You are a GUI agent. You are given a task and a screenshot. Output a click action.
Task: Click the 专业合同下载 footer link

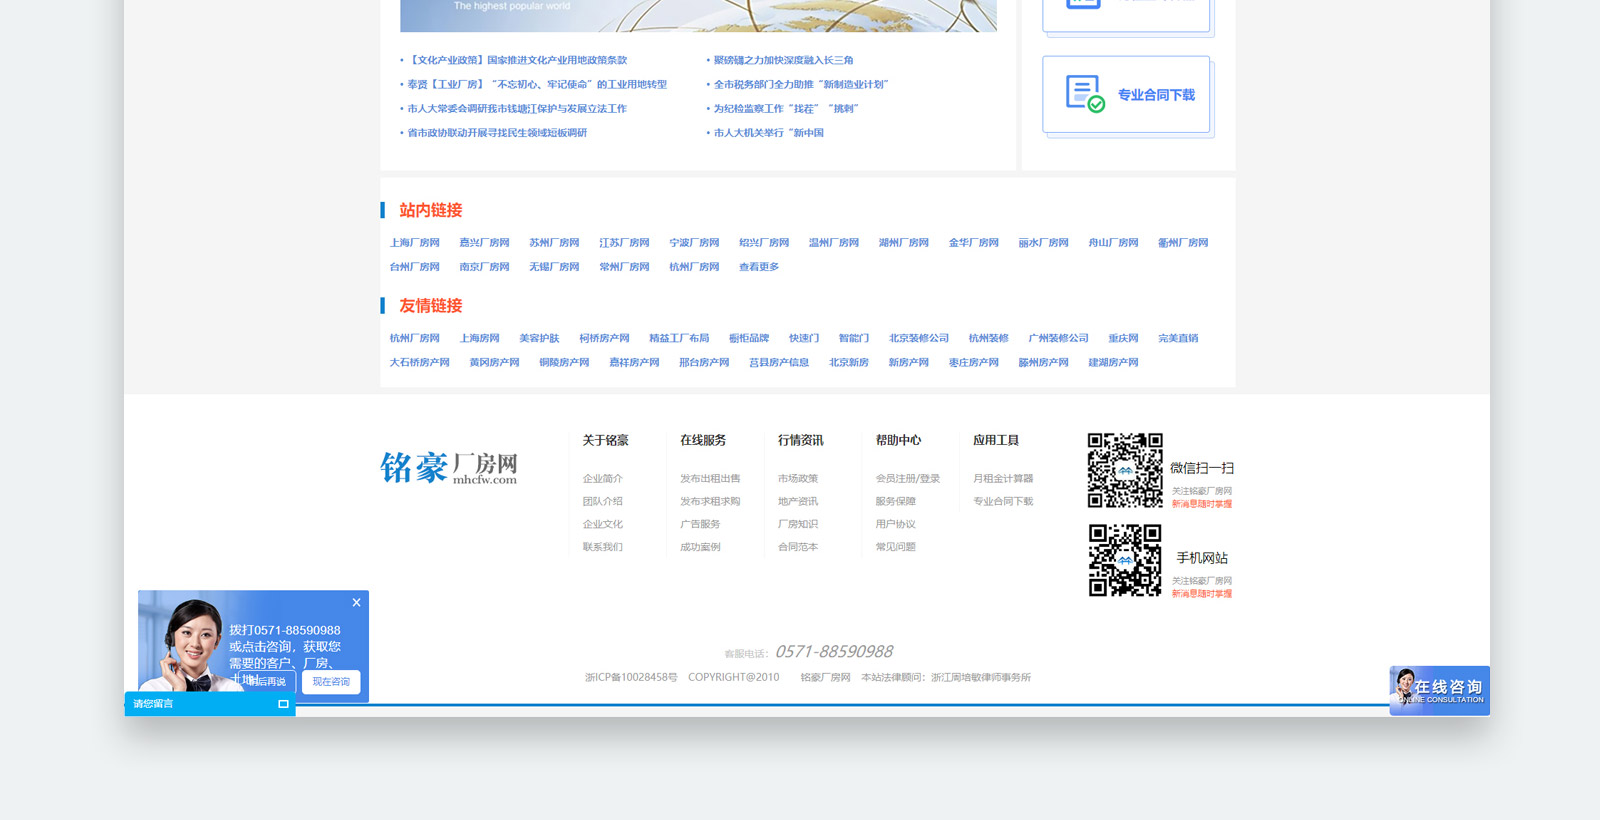tap(1003, 502)
